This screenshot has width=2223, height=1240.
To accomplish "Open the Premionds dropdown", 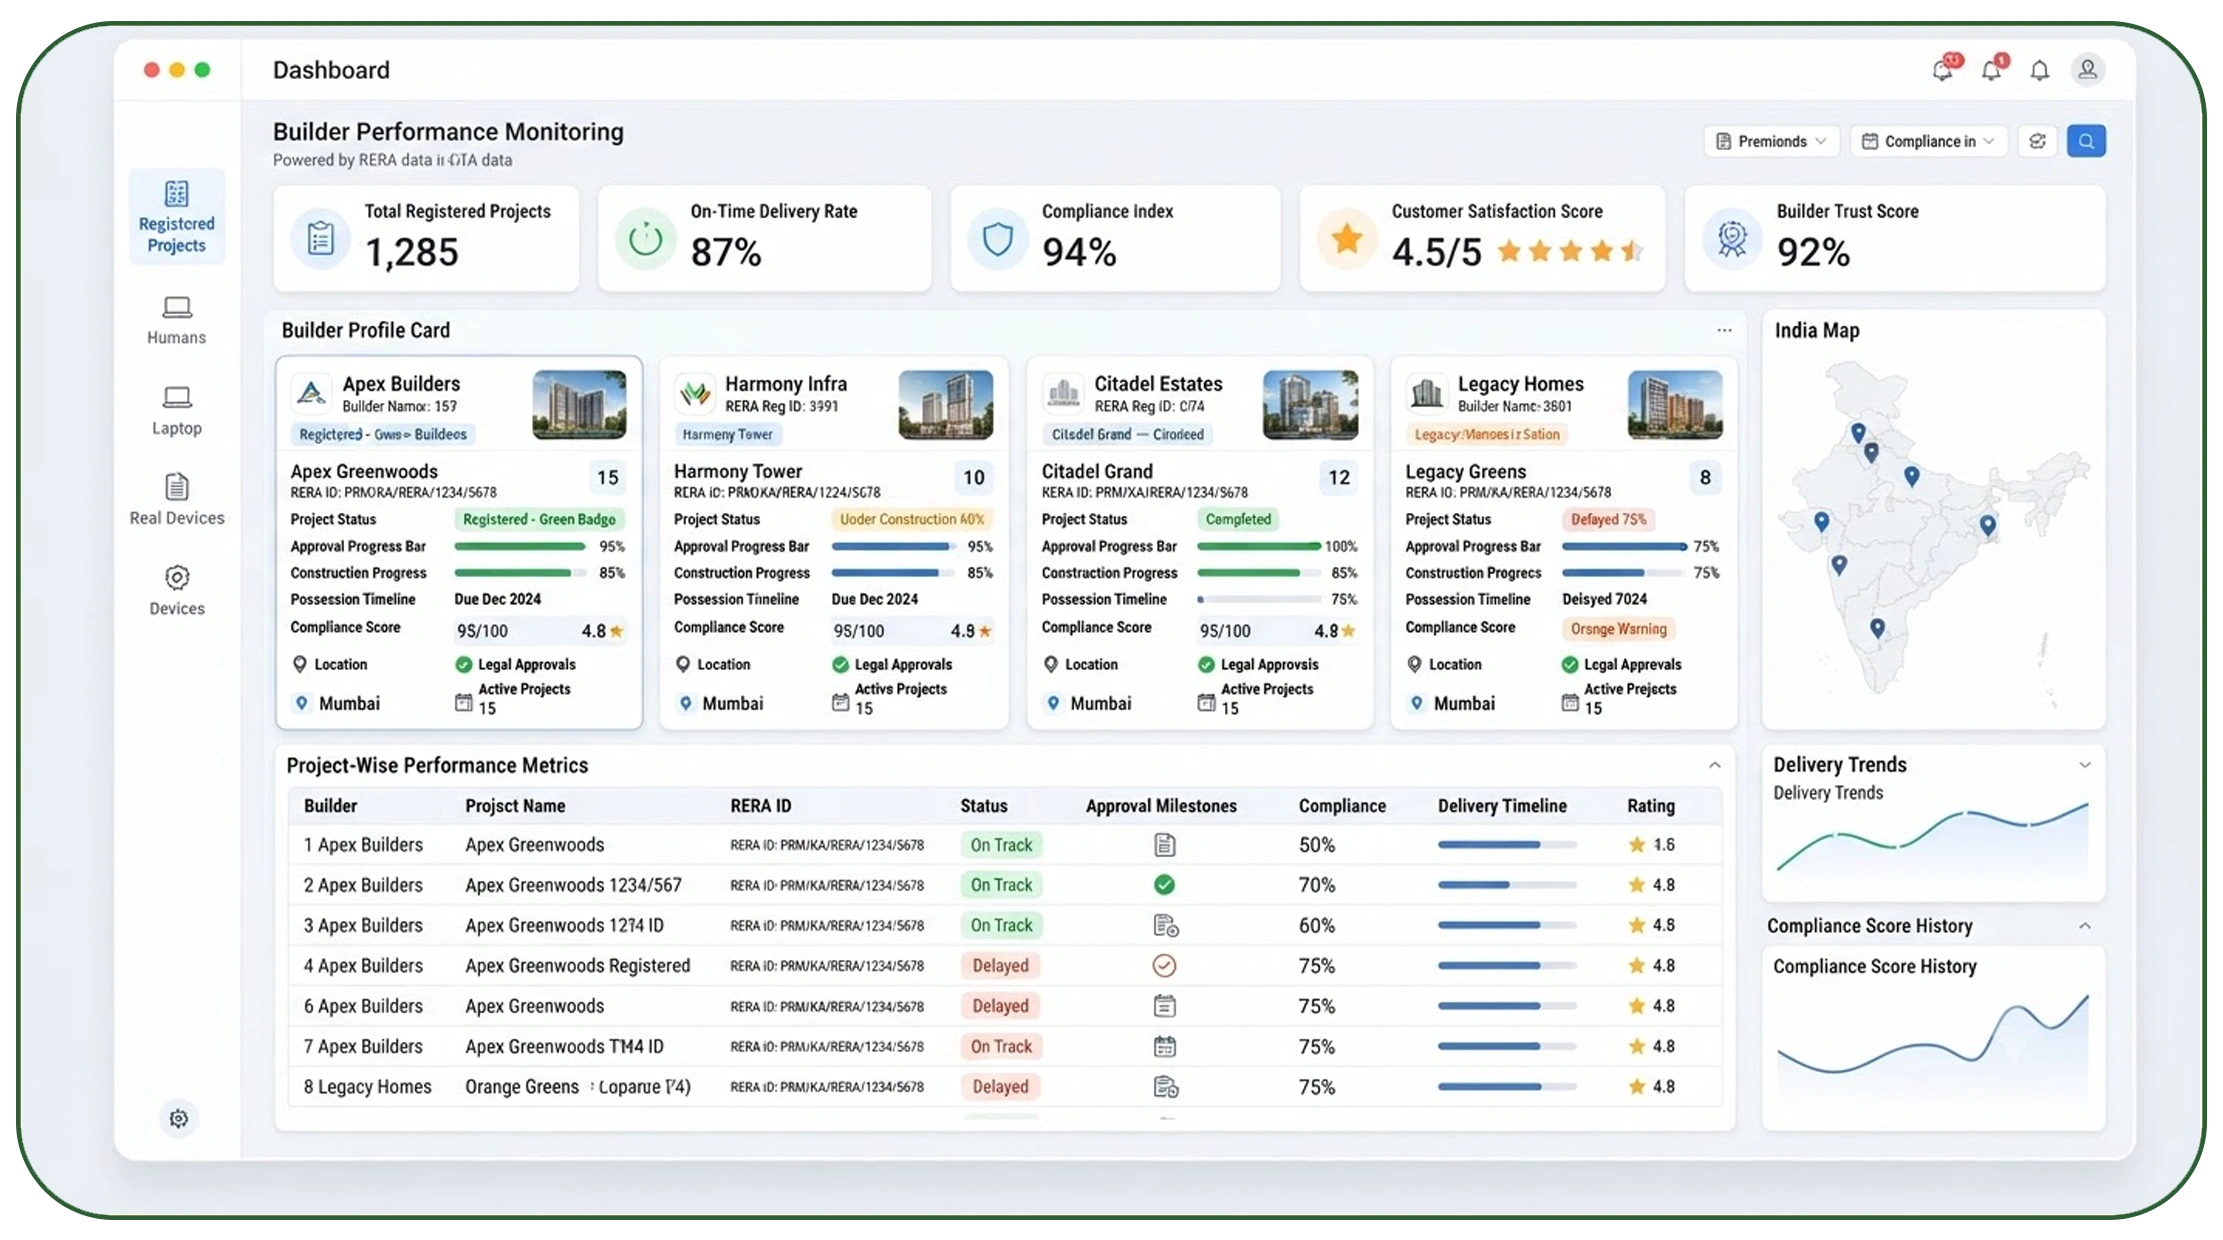I will [x=1771, y=141].
